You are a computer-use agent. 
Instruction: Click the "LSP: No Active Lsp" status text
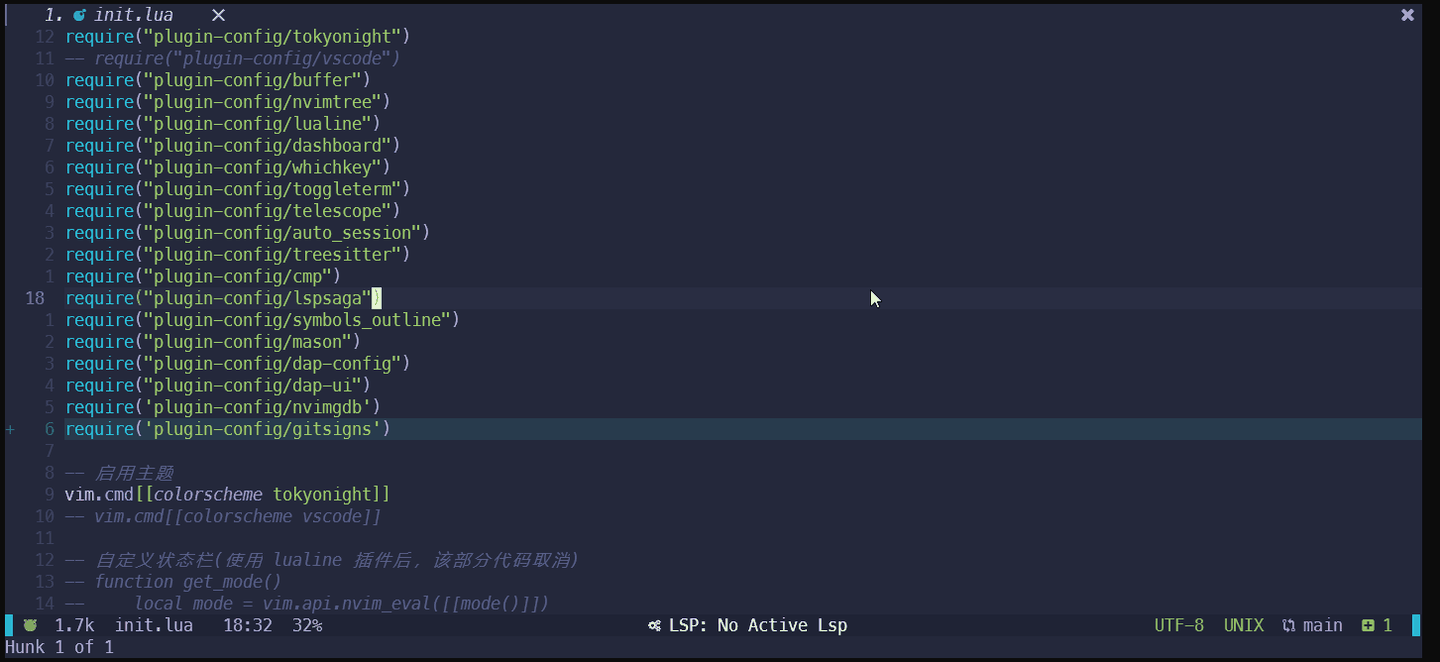pos(757,625)
